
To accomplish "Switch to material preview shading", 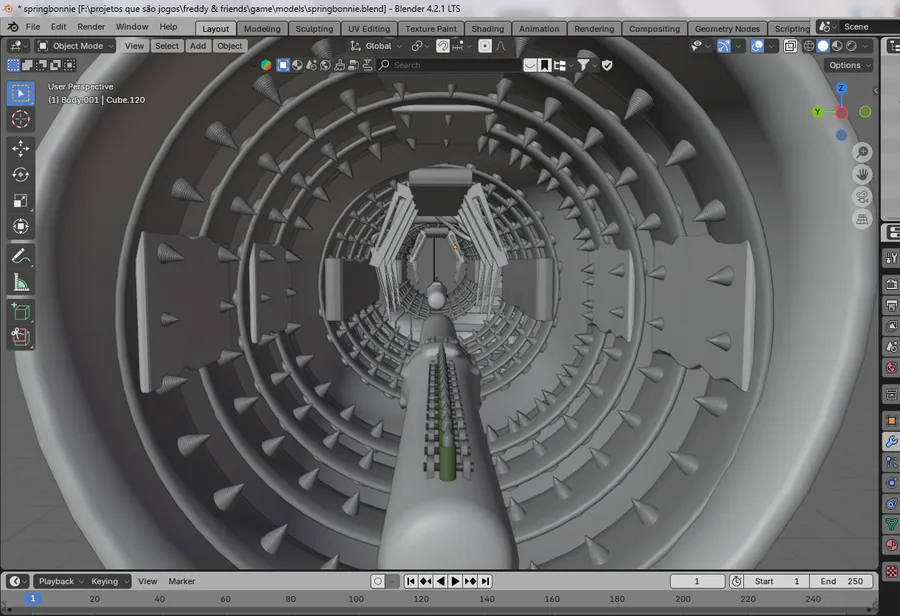I will (837, 46).
